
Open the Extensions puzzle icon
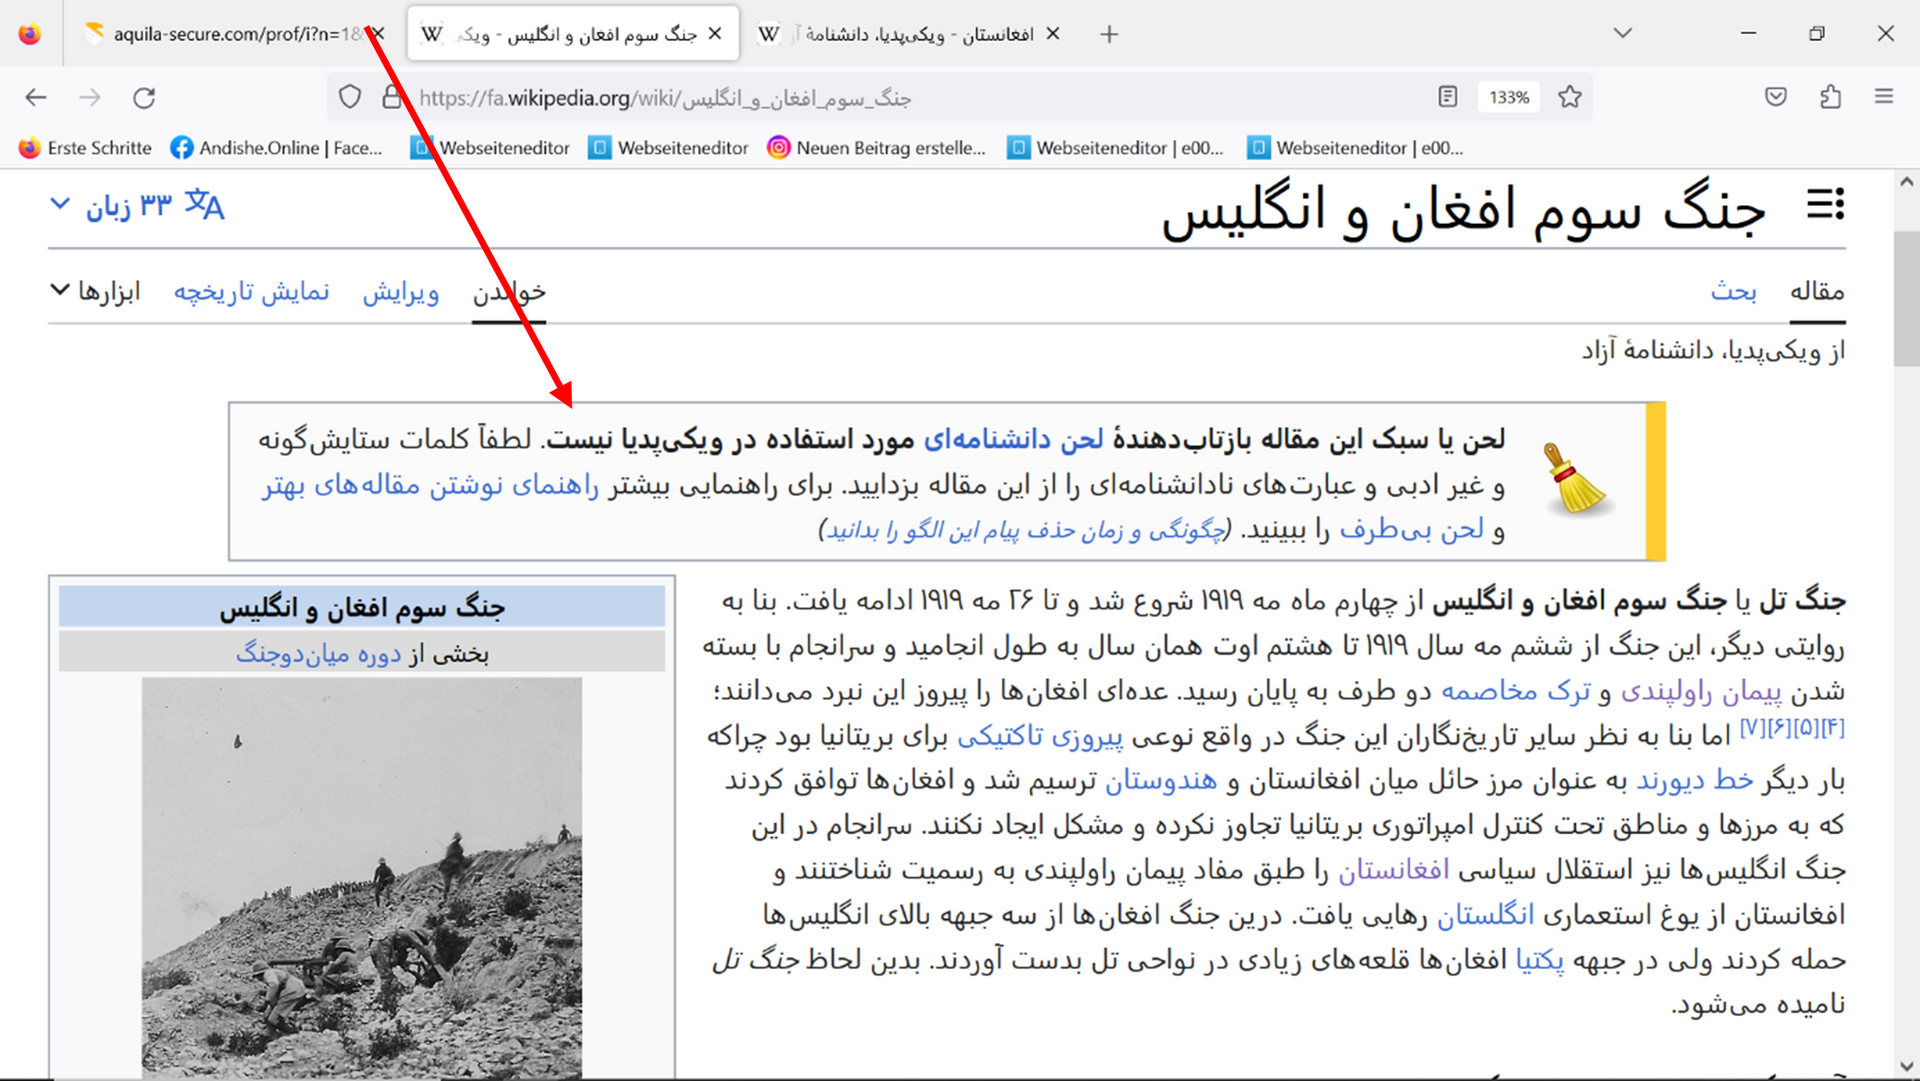pyautogui.click(x=1830, y=97)
